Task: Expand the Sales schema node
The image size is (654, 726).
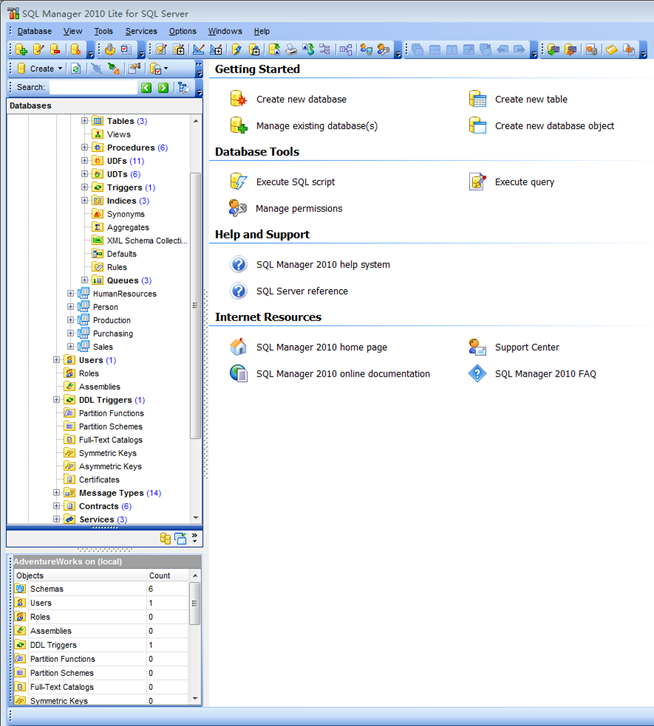Action: click(x=70, y=346)
